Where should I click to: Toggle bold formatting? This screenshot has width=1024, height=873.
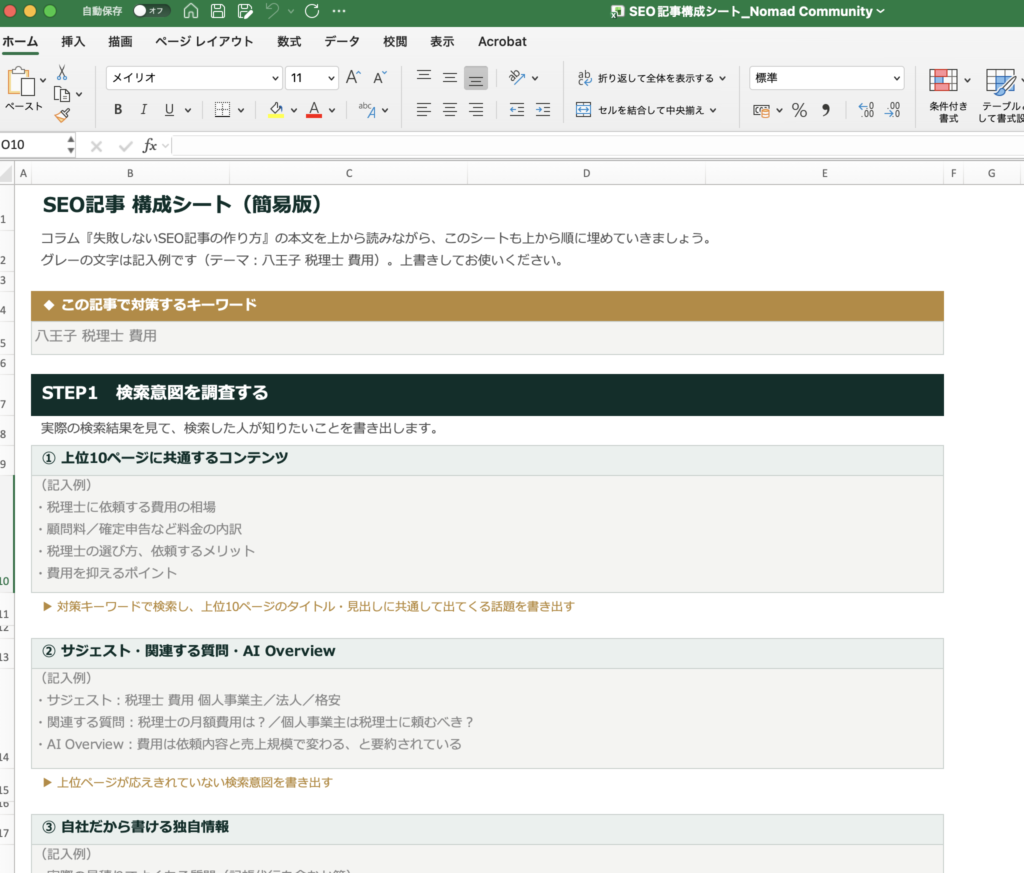point(118,110)
